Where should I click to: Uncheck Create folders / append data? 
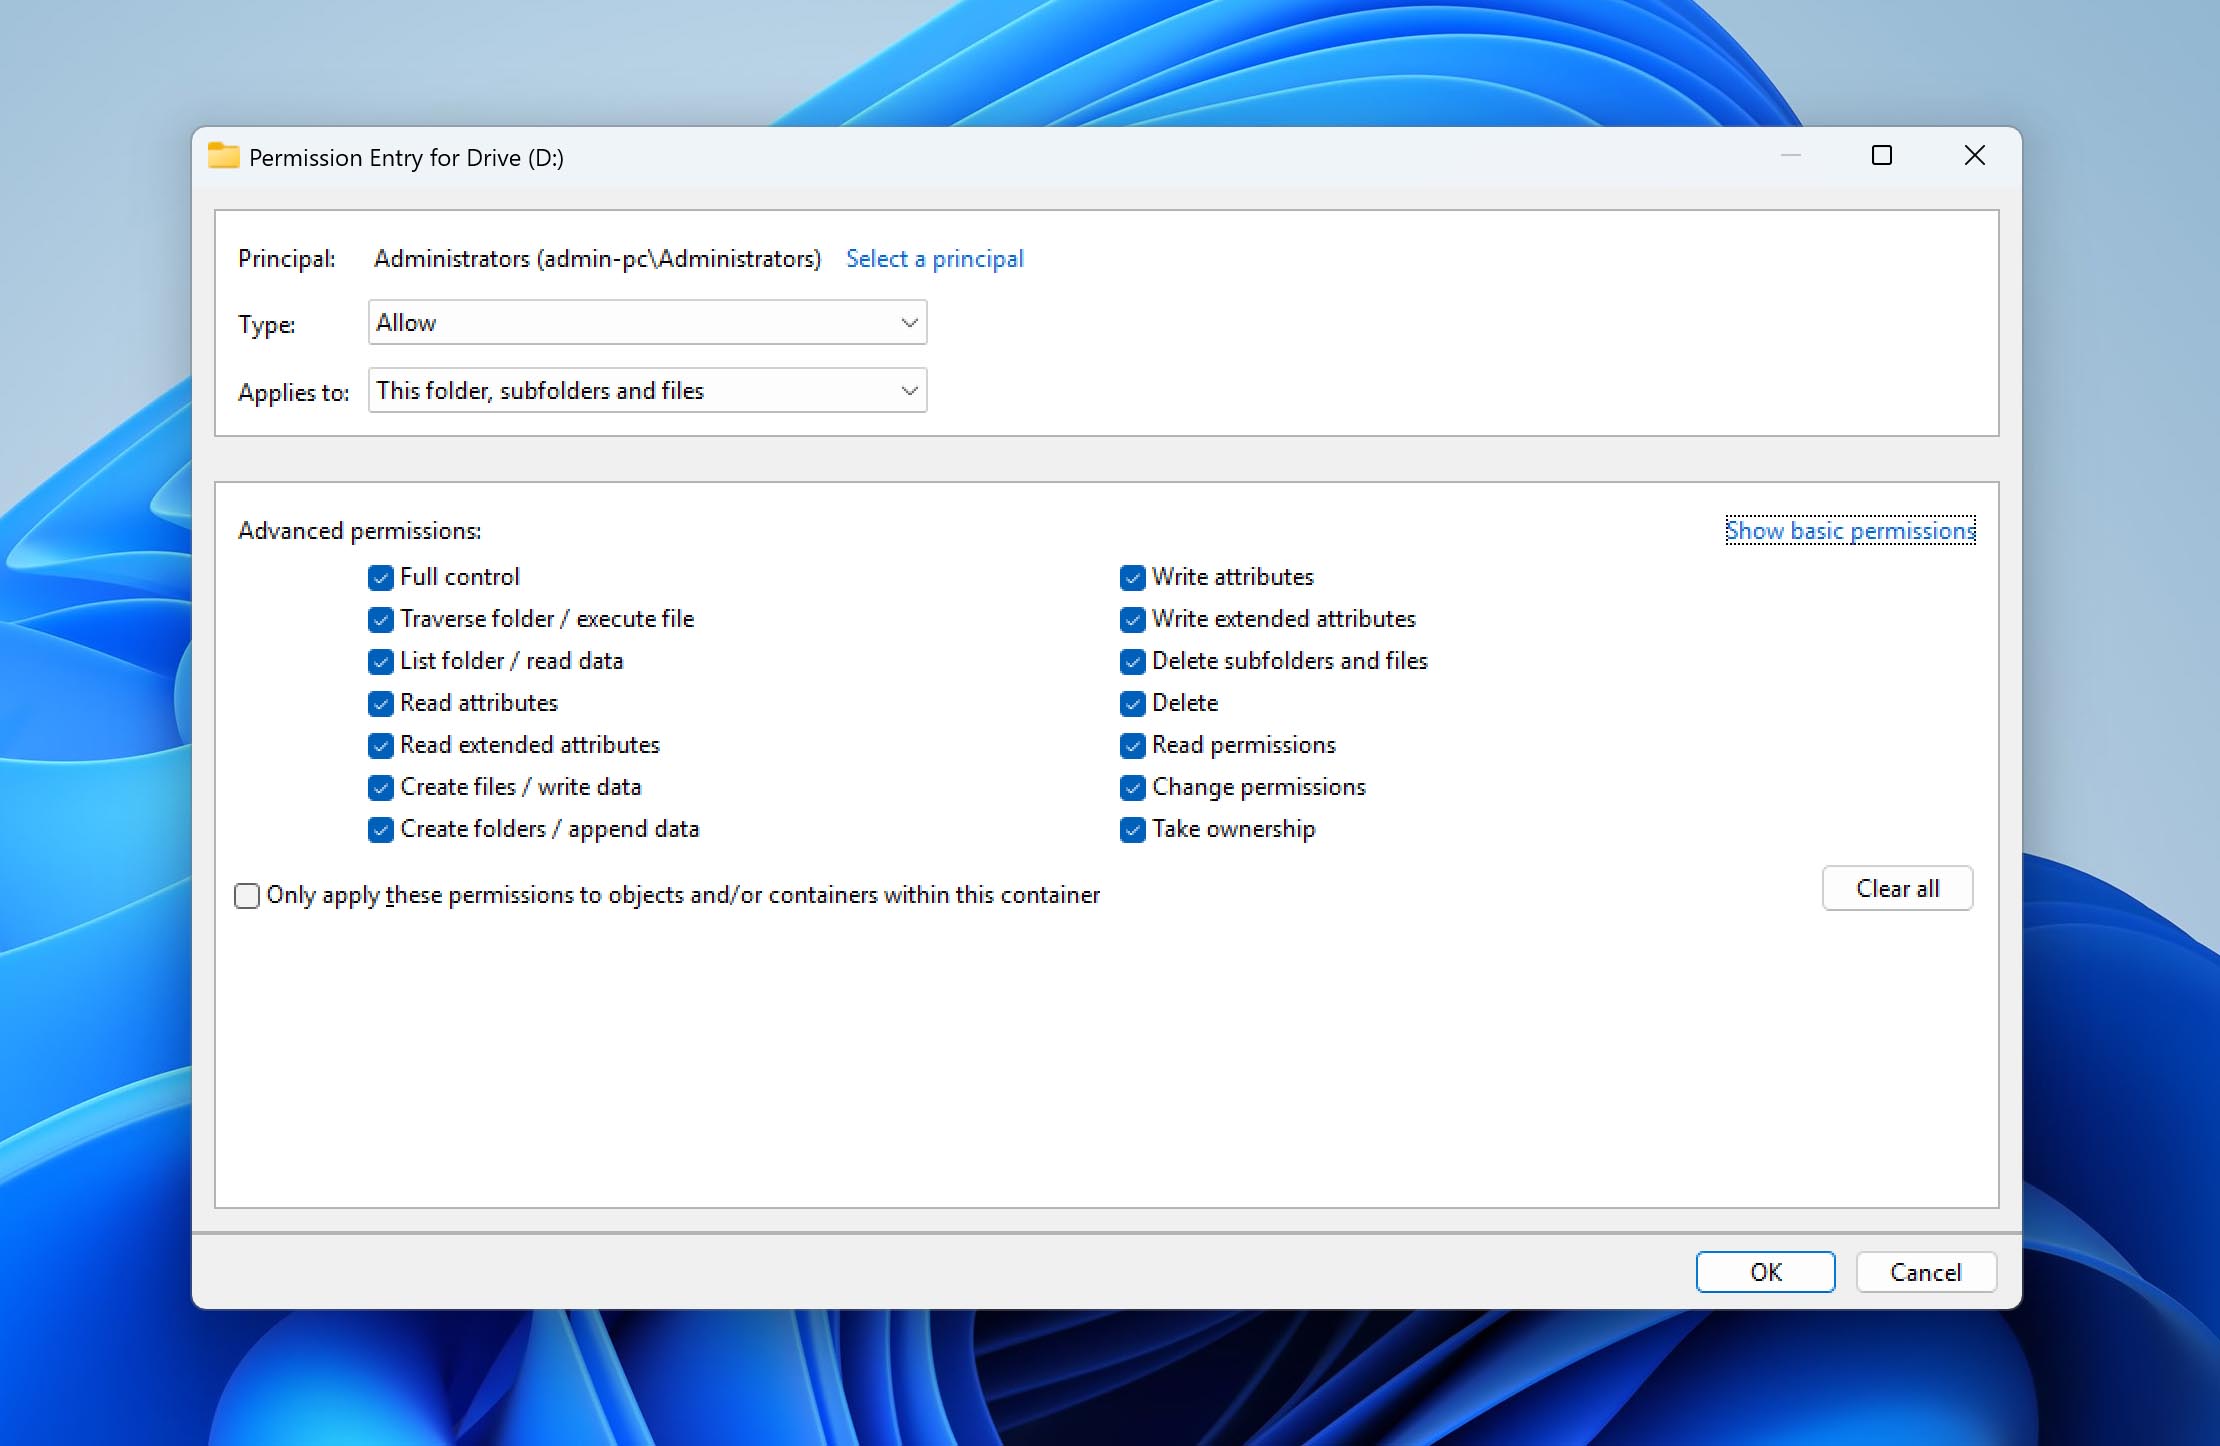381,830
